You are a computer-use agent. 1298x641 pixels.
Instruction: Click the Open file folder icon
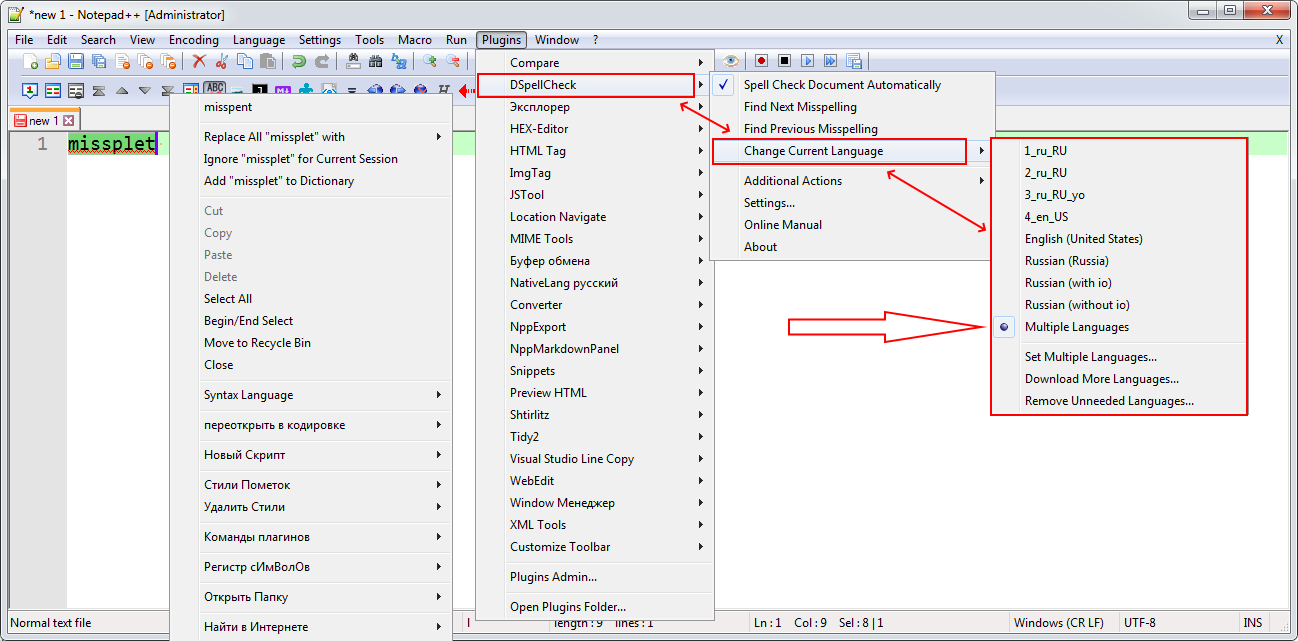point(54,62)
